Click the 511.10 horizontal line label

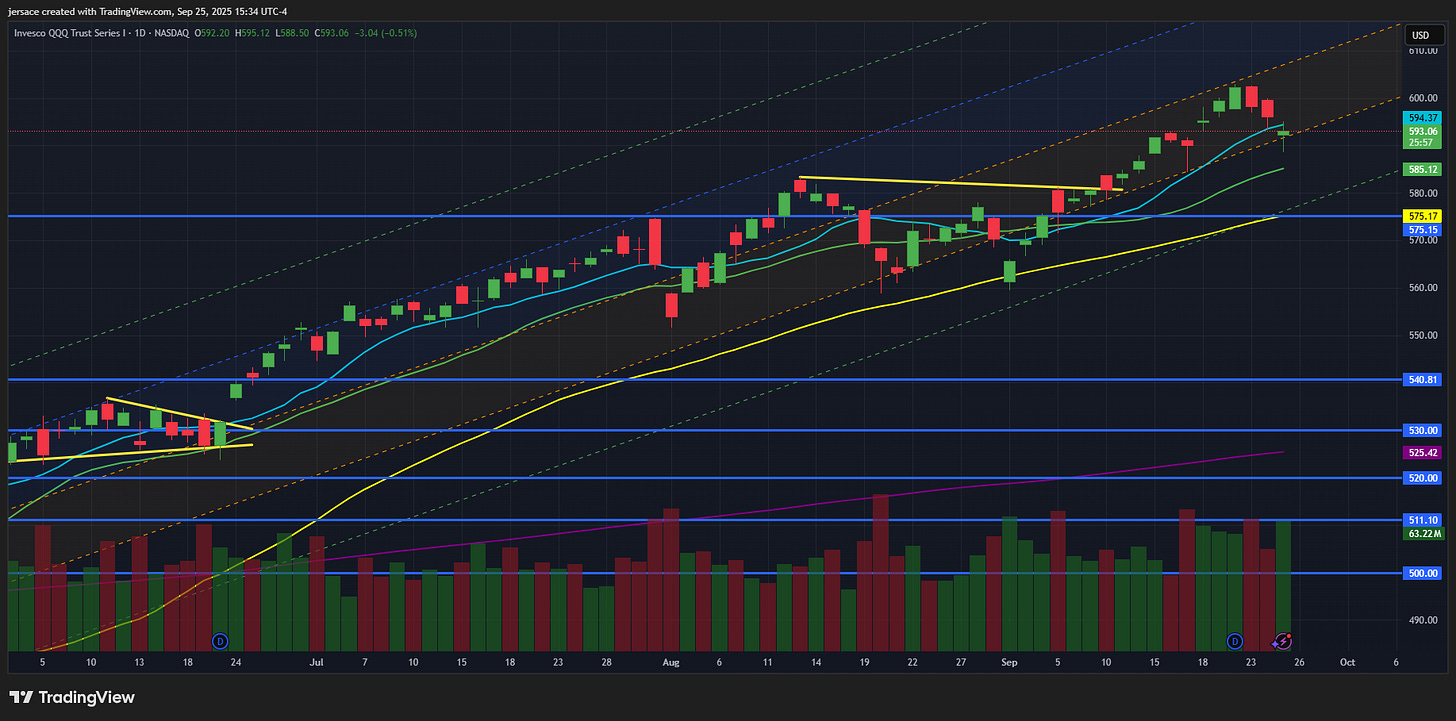(x=1422, y=520)
